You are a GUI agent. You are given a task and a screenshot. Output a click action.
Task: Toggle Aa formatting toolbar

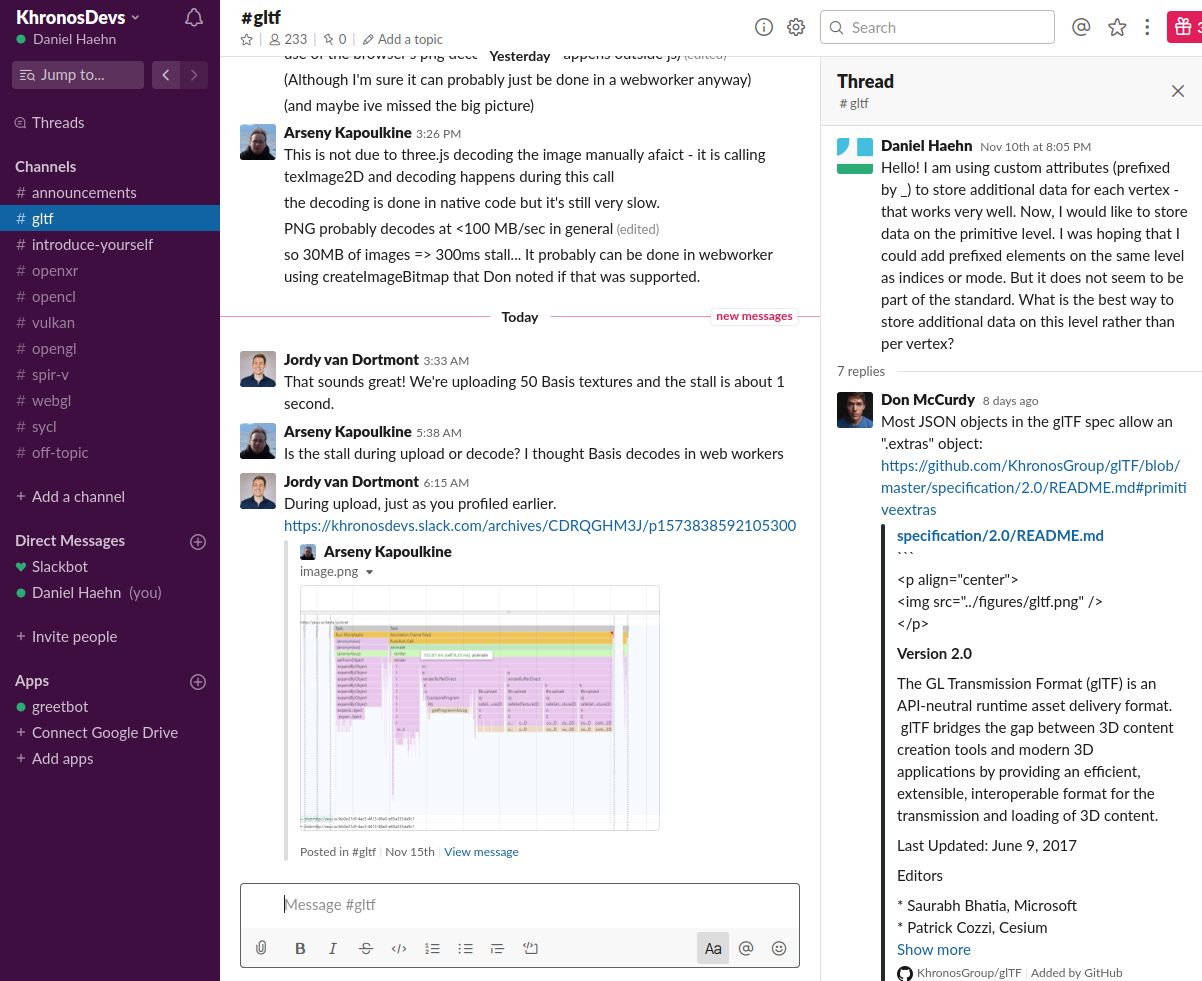713,948
